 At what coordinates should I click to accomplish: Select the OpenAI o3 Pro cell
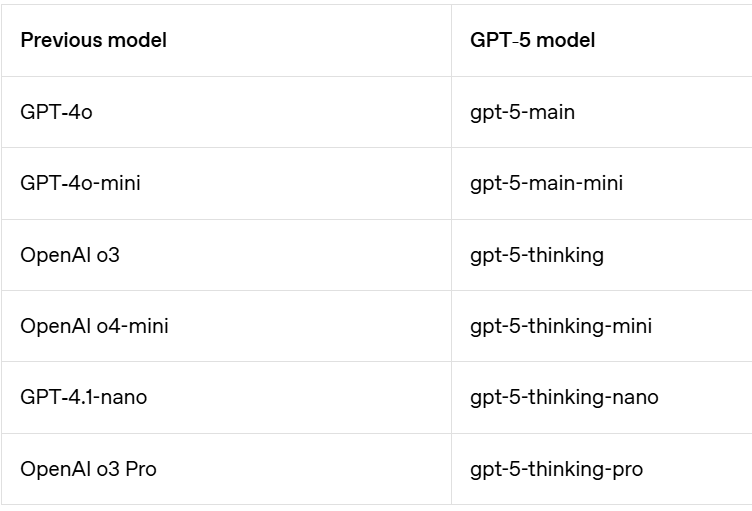tap(88, 469)
